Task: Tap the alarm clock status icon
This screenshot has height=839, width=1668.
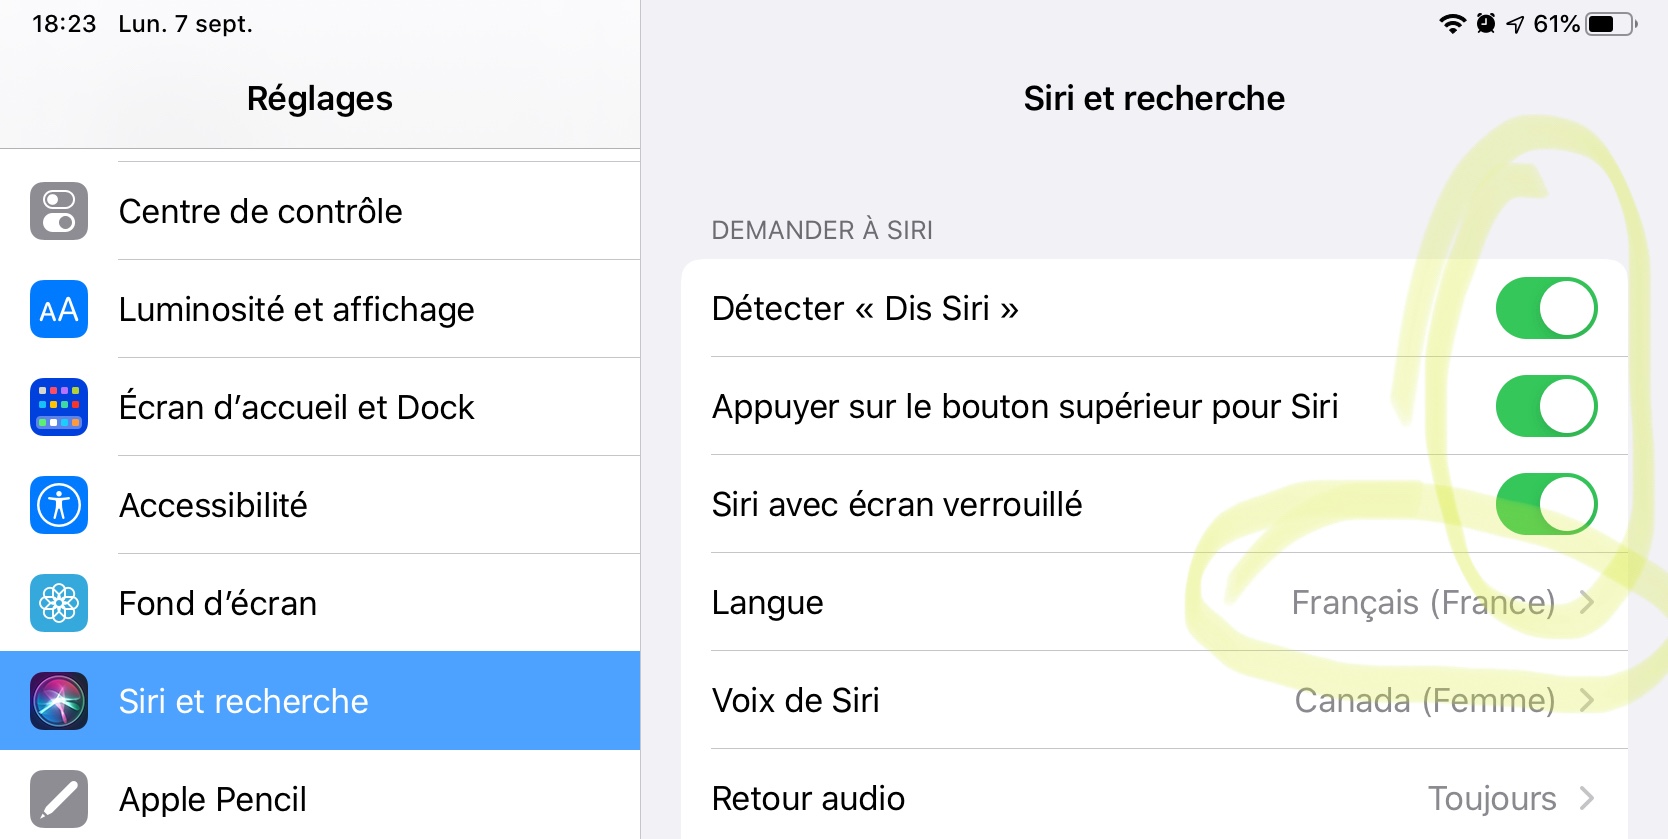Action: [1486, 24]
